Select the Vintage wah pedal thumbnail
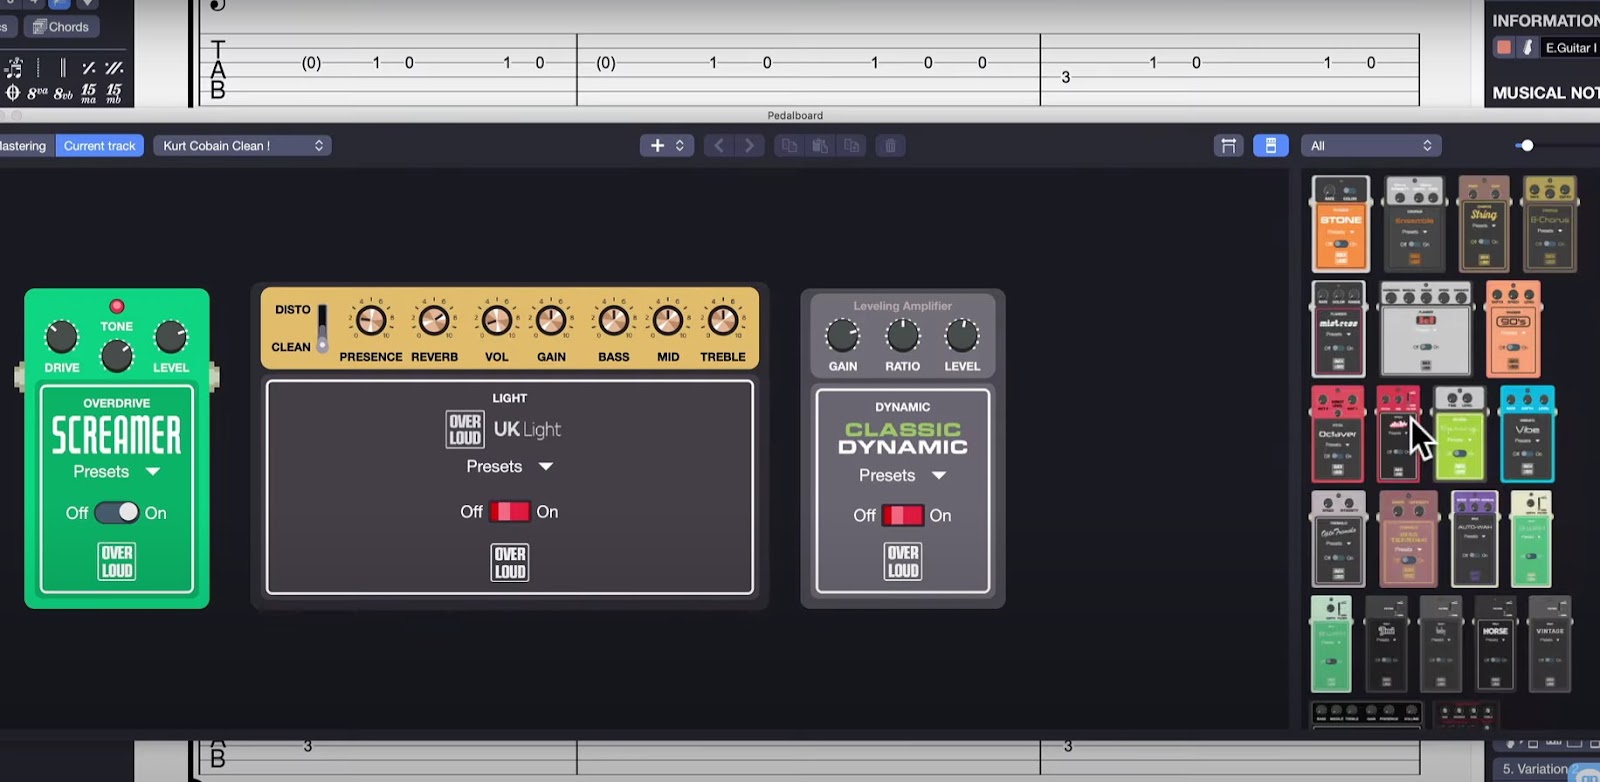Viewport: 1600px width, 782px height. tap(1550, 644)
